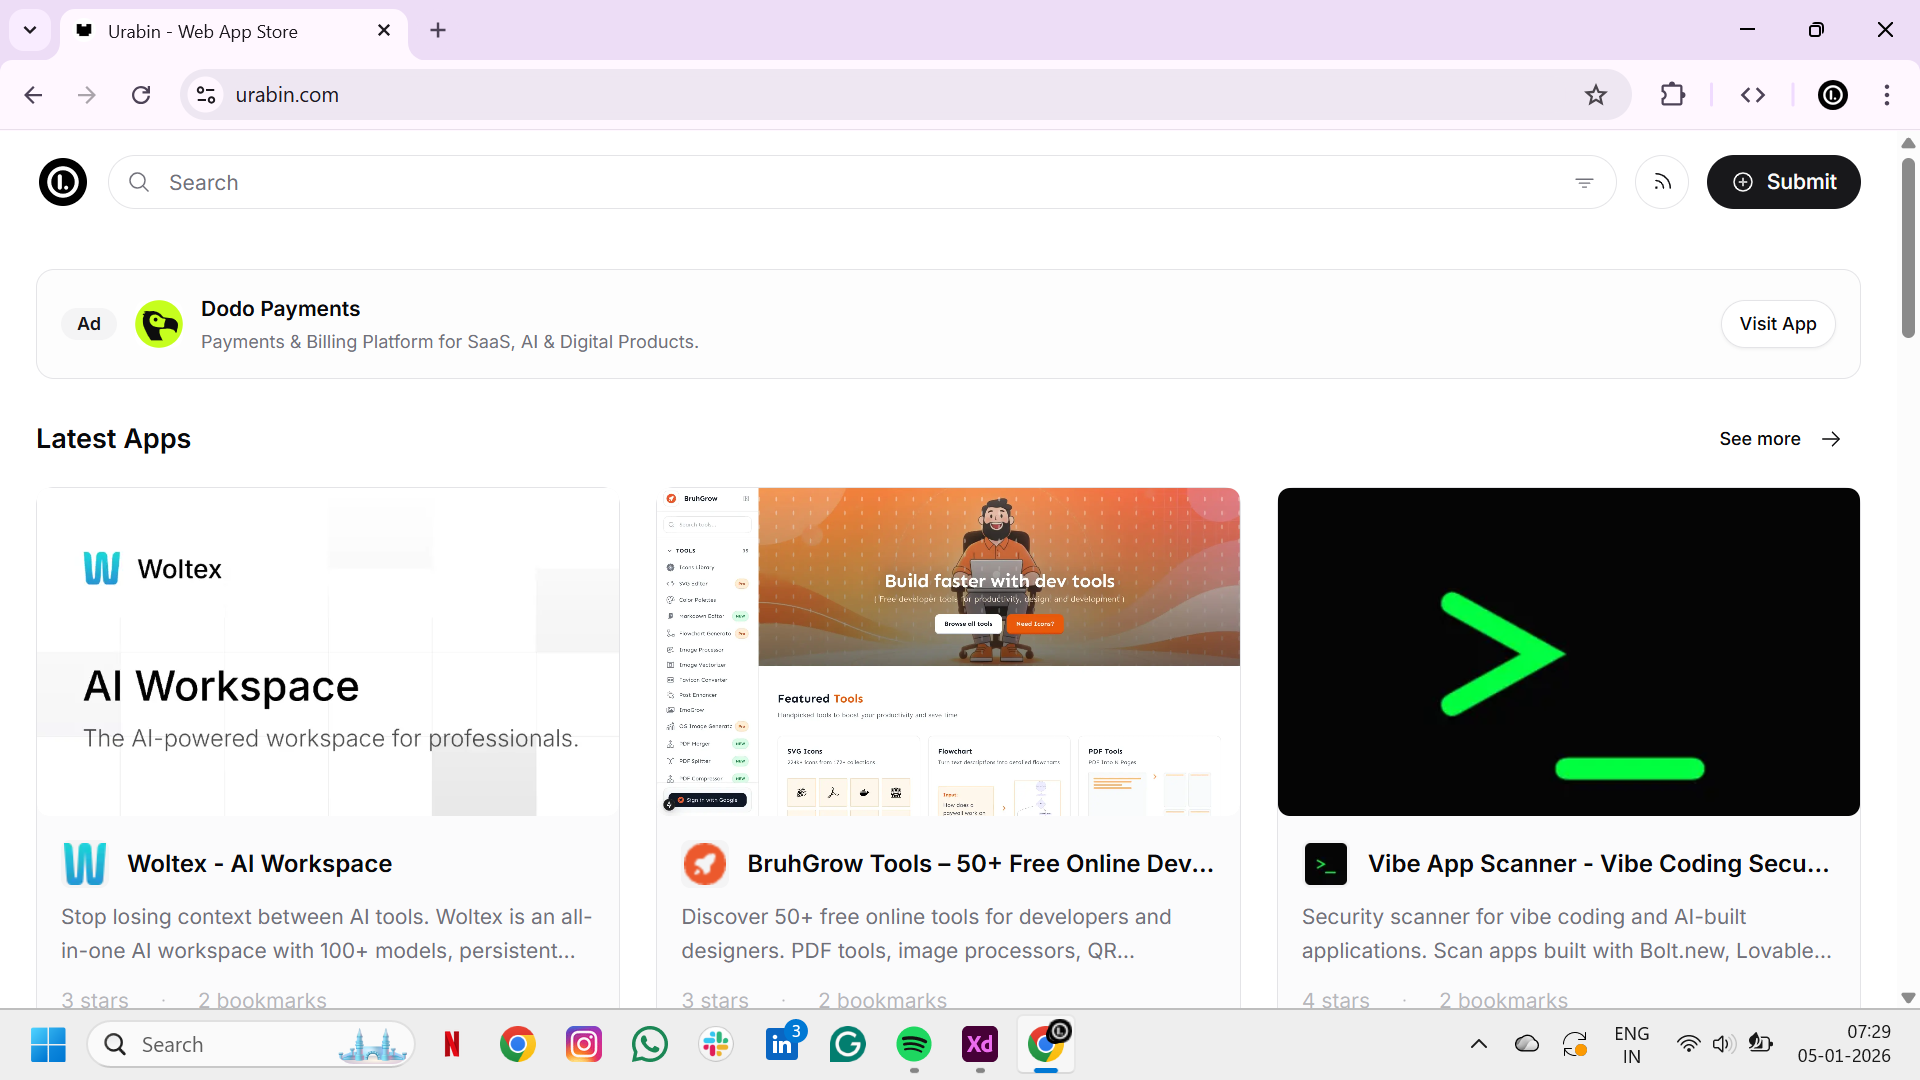Open the Chrome three-dot menu
The width and height of the screenshot is (1920, 1080).
[1887, 95]
